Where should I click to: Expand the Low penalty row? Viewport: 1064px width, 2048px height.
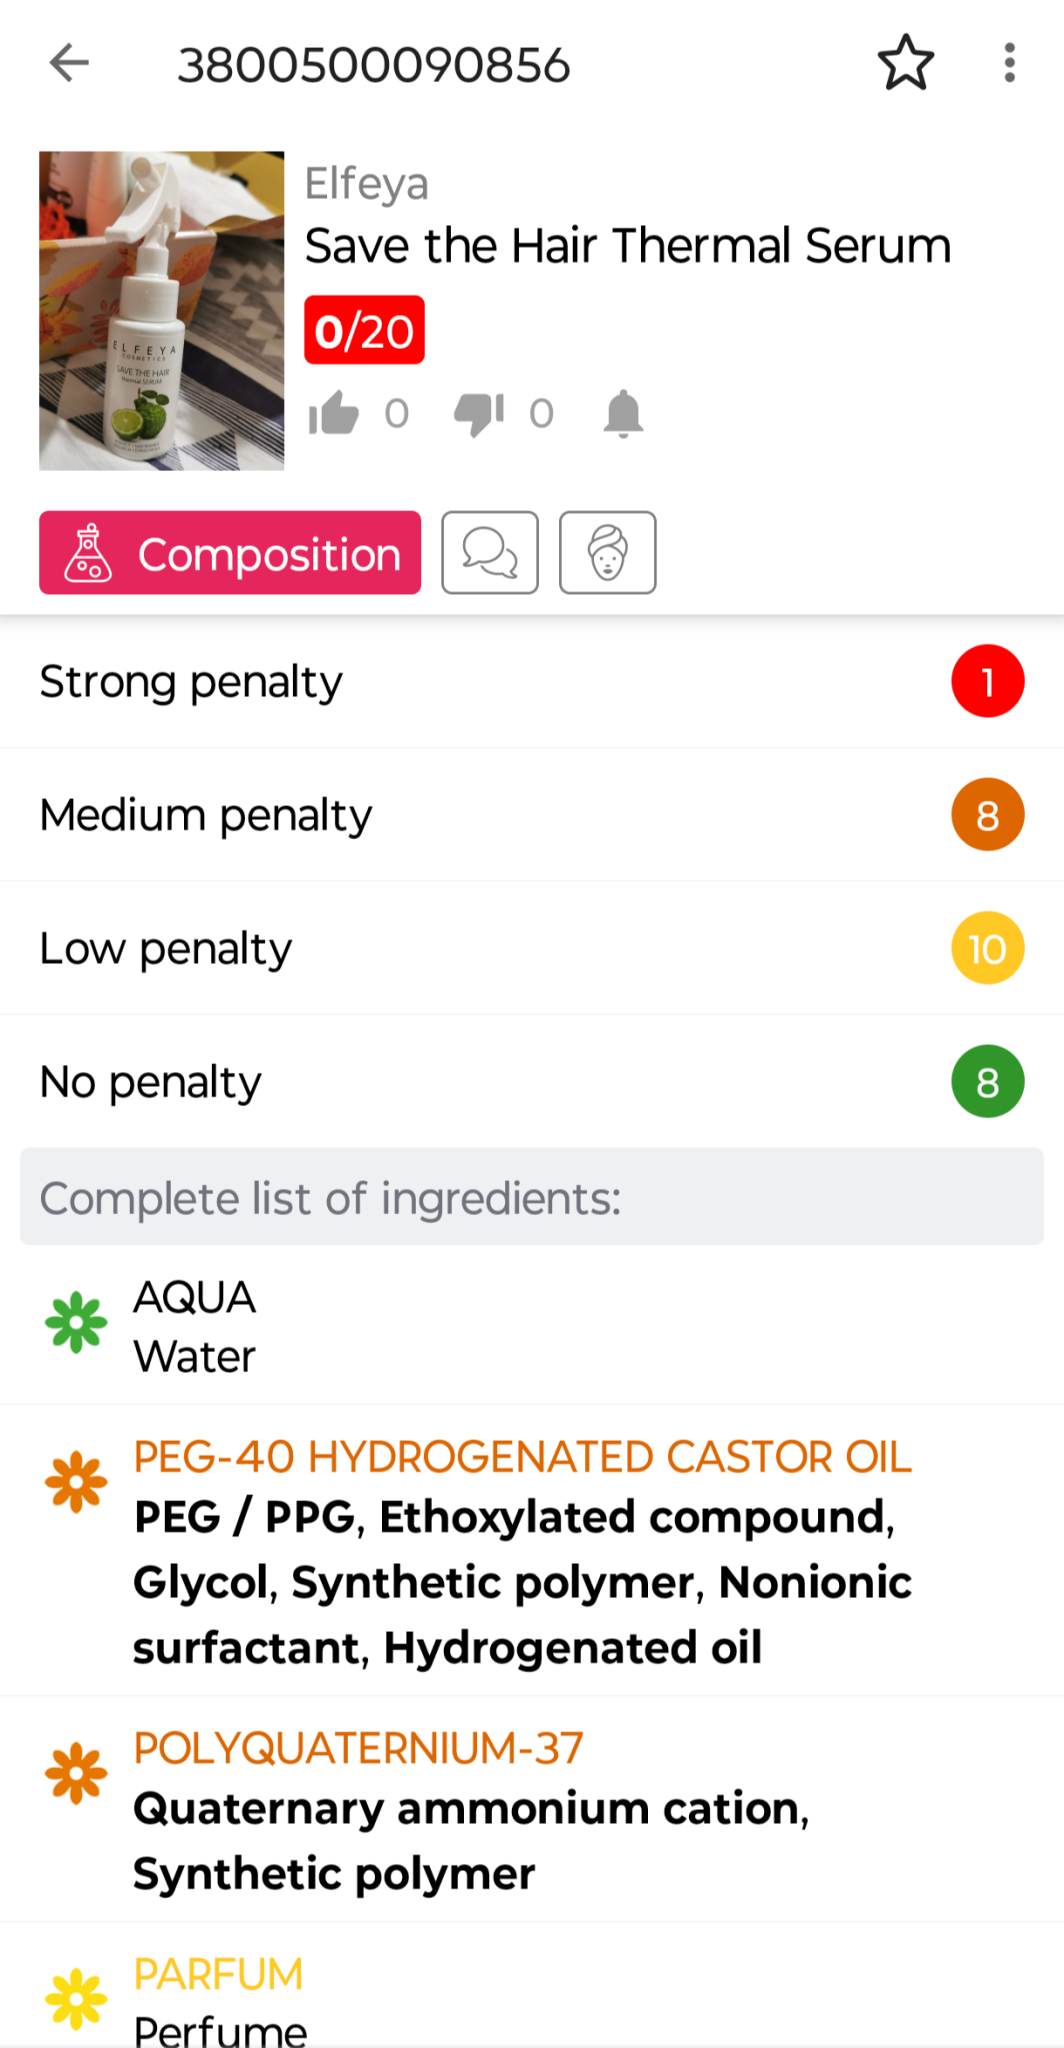532,948
